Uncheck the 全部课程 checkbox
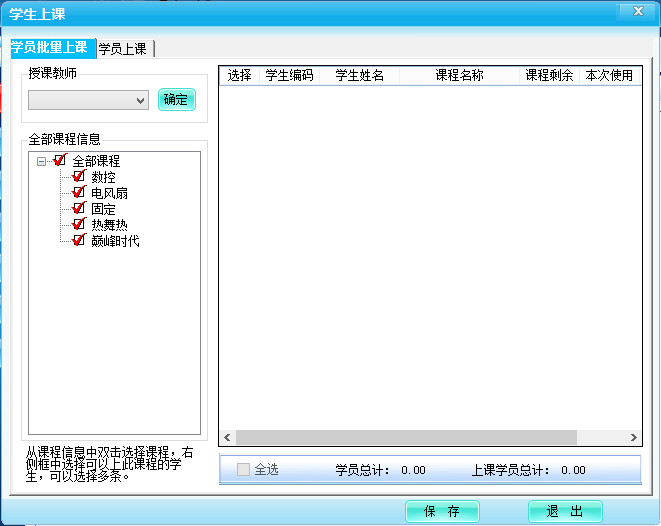 click(x=60, y=160)
